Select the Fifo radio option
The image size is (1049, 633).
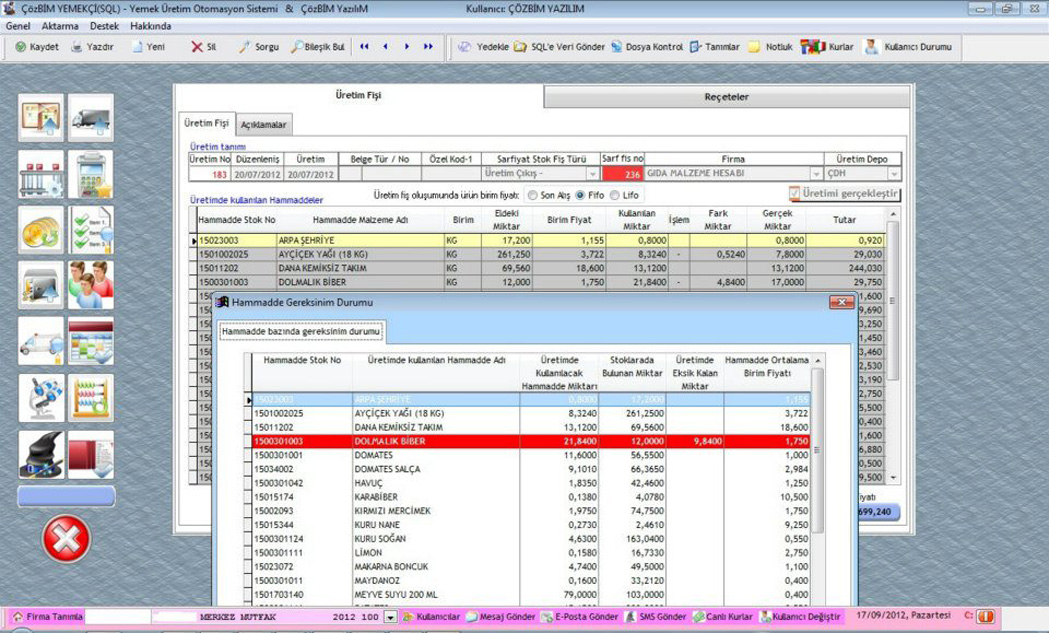click(x=581, y=195)
